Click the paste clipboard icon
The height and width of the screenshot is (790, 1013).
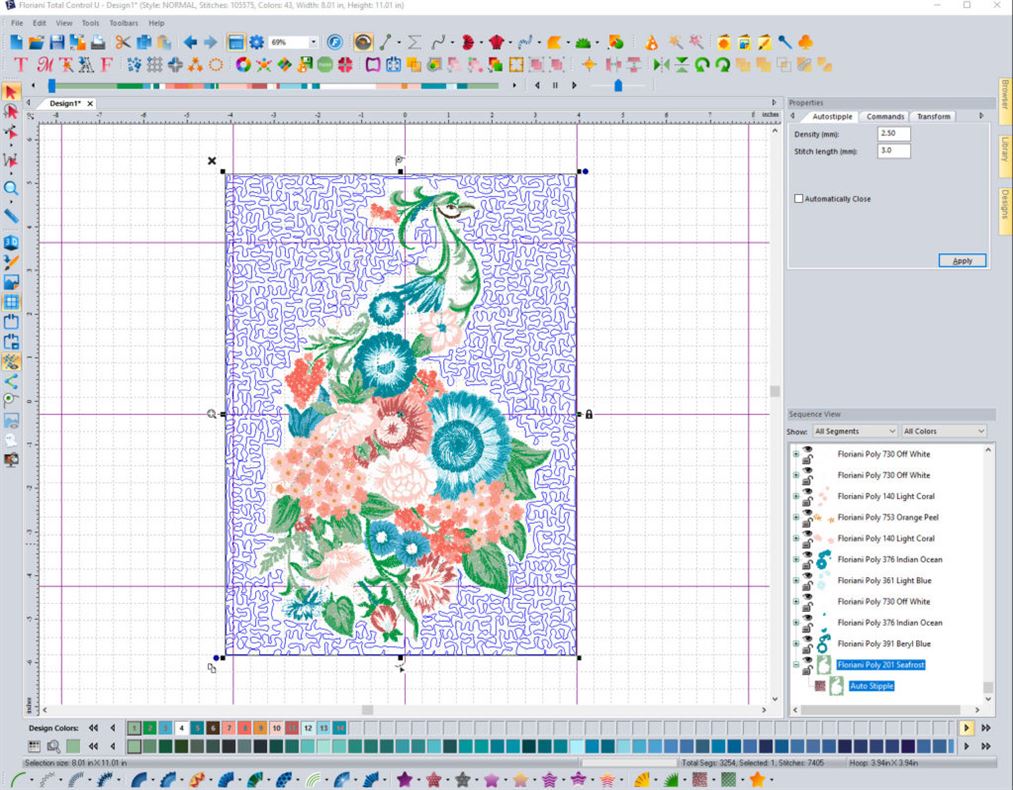point(162,43)
